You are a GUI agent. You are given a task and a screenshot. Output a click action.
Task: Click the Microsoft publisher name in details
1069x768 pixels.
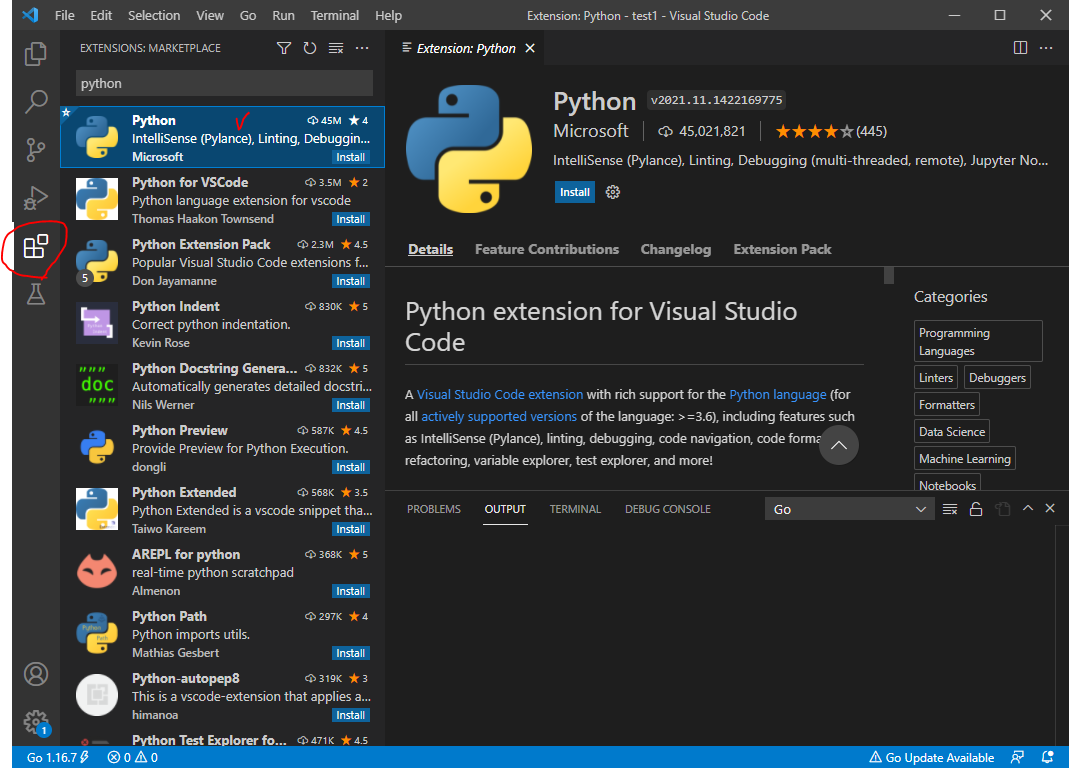(x=590, y=131)
